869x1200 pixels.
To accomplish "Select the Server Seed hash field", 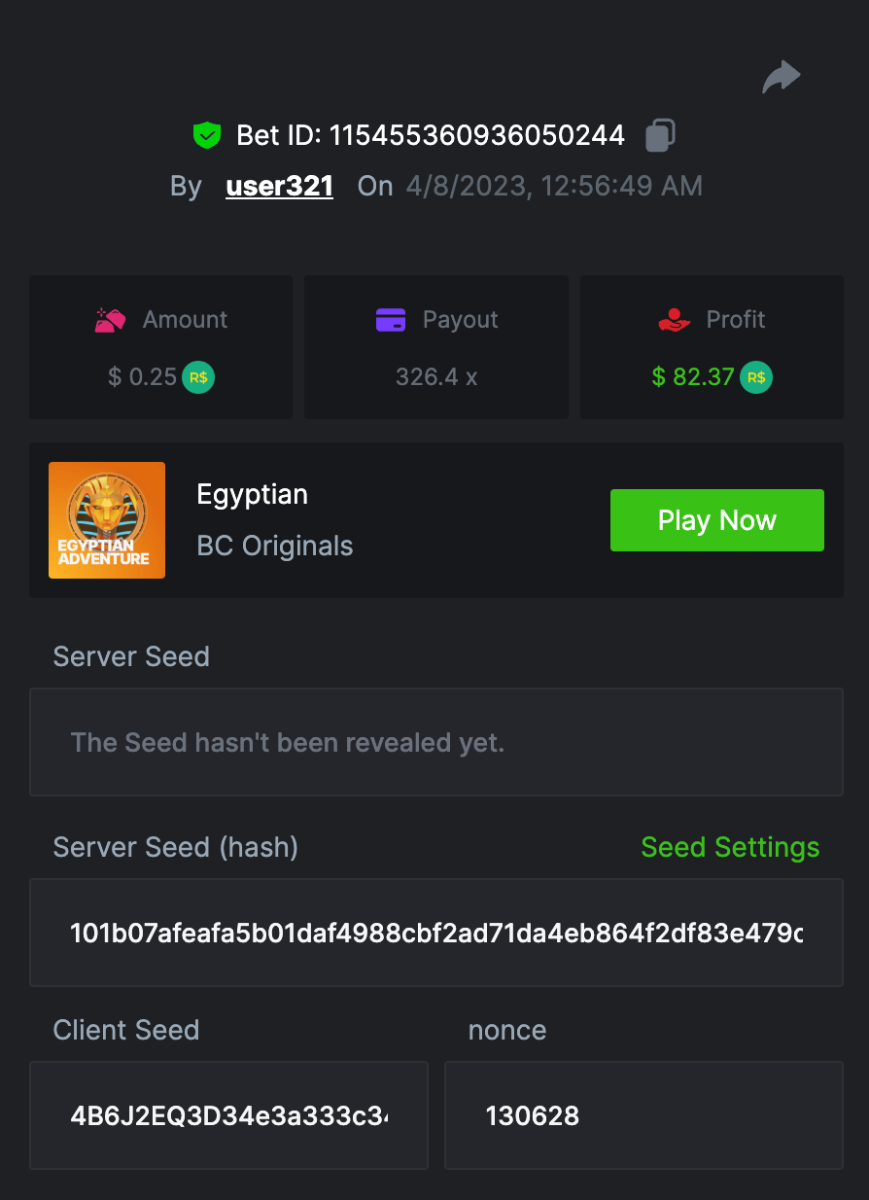I will click(436, 933).
